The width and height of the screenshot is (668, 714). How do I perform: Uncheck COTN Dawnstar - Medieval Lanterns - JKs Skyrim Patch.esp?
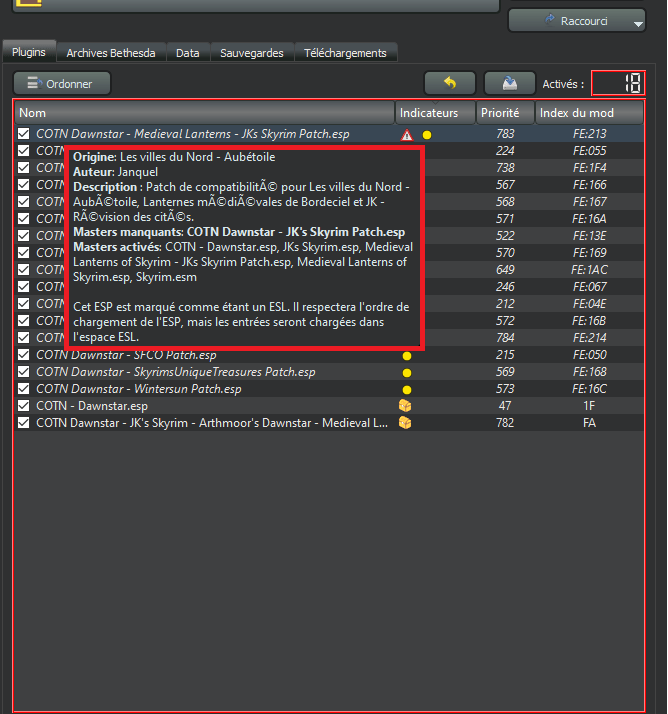pyautogui.click(x=24, y=134)
